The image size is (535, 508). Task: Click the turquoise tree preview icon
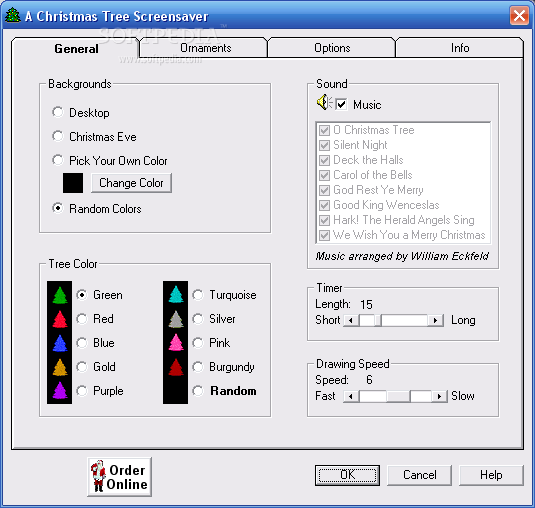click(x=176, y=294)
